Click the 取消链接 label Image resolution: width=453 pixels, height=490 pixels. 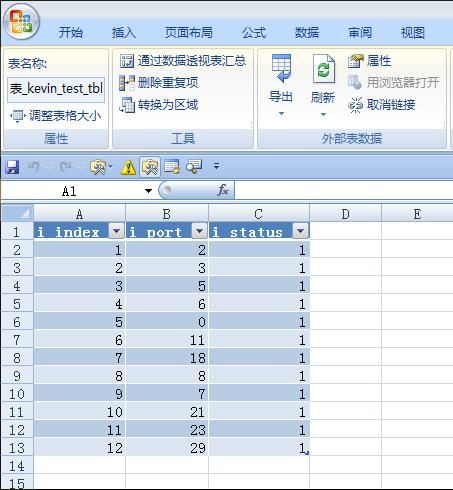[x=391, y=105]
